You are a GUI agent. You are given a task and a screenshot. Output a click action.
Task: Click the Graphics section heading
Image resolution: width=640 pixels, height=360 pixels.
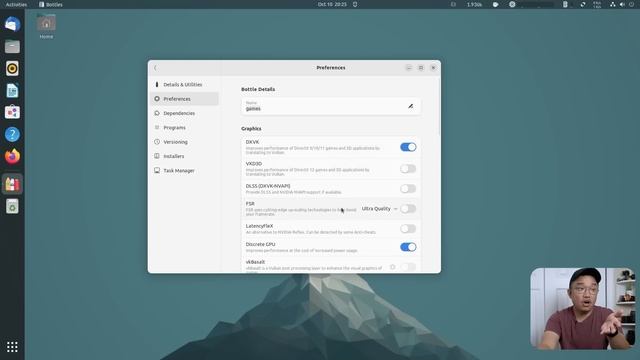[251, 129]
